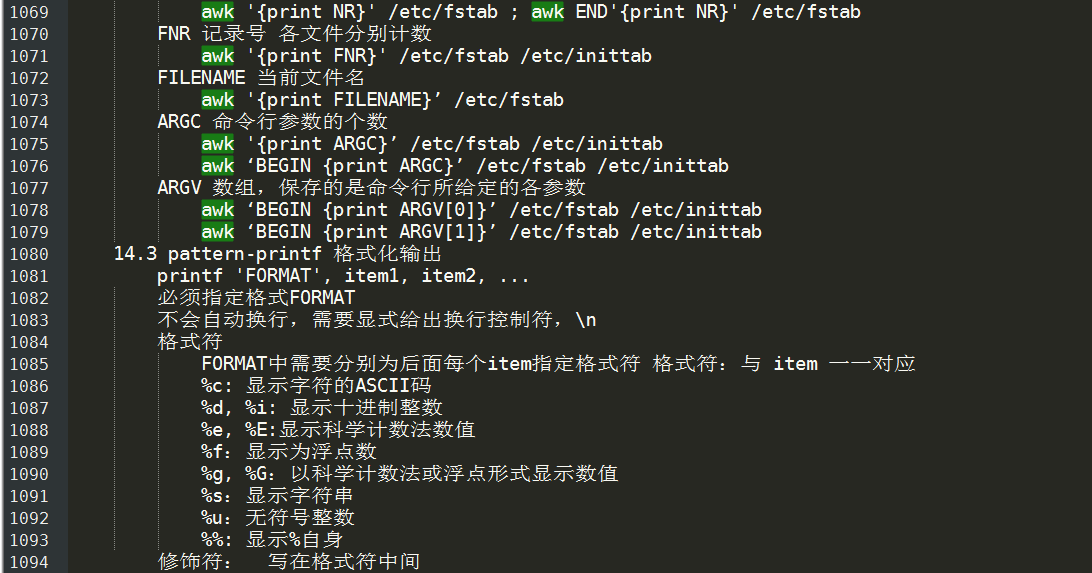Screen dimensions: 1092x573
Task: Click line number 1094 in the gutter
Action: pyautogui.click(x=29, y=562)
